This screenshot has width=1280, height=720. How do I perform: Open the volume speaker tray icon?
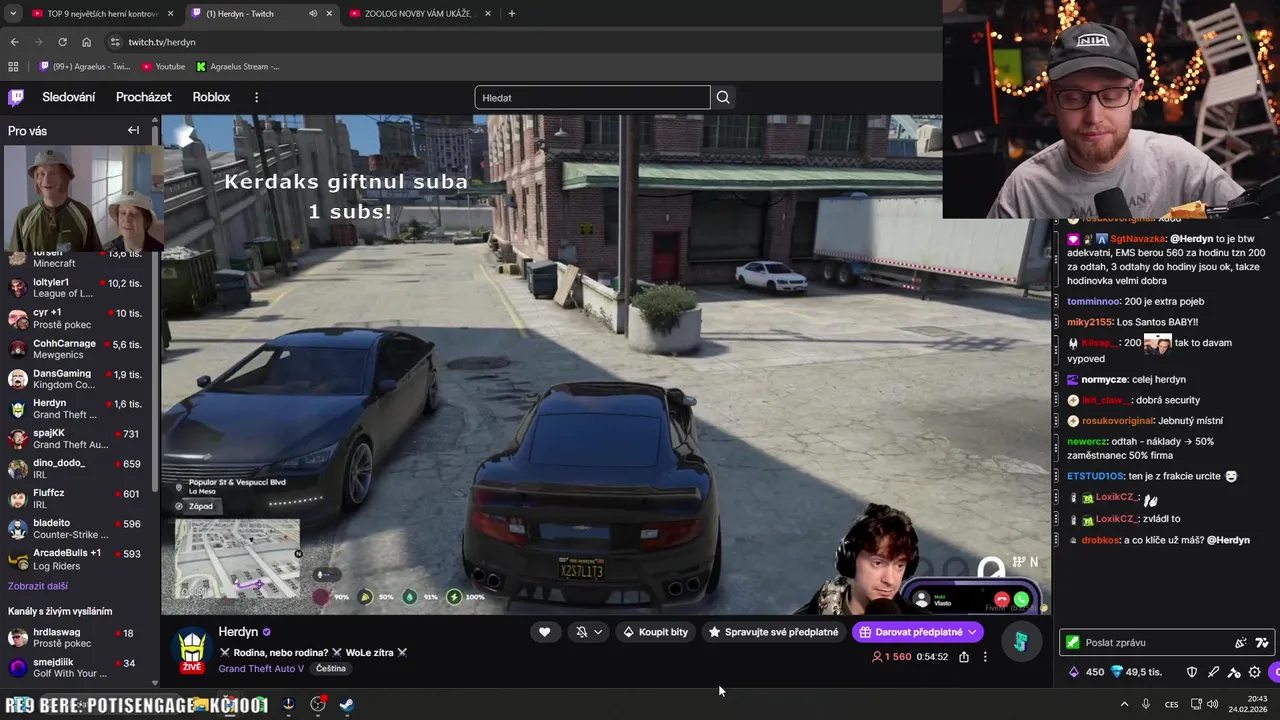1212,704
